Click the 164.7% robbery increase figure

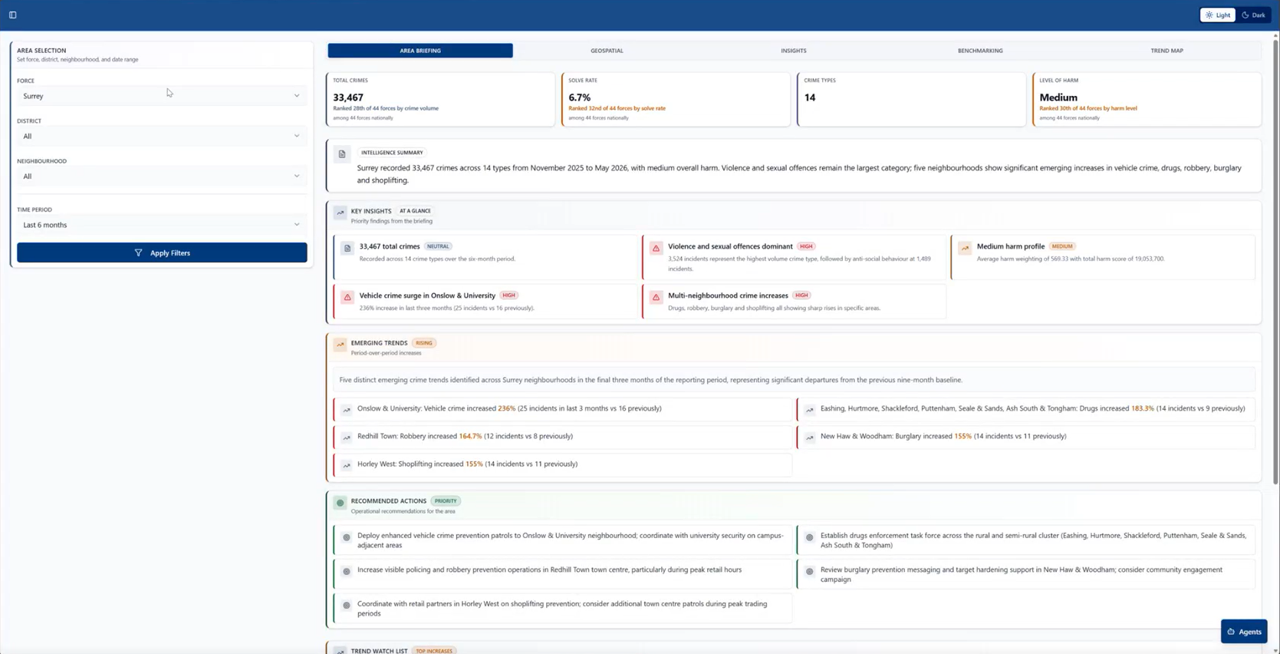click(x=471, y=436)
